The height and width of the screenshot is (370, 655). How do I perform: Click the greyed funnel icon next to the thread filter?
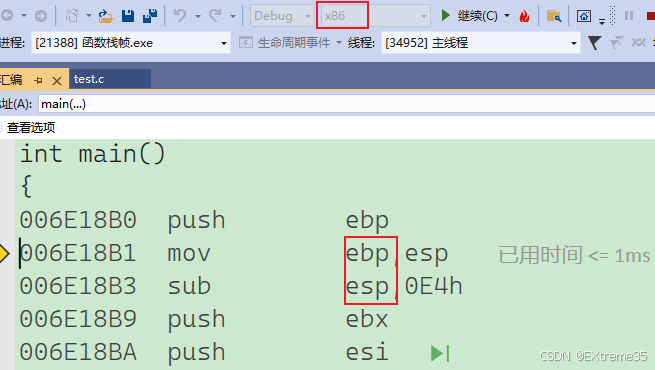(x=616, y=43)
